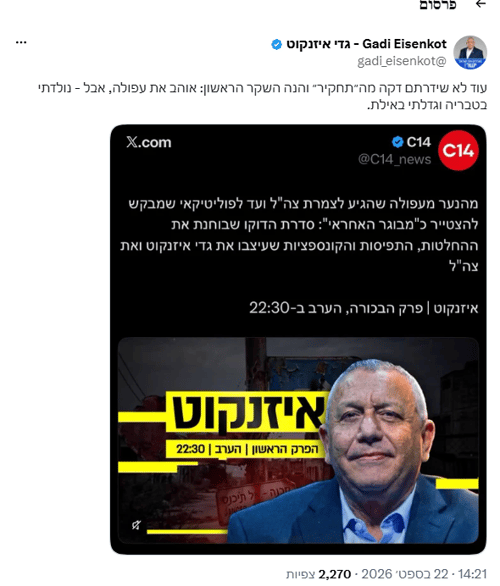Click C14's blue verified badge
This screenshot has height=586, width=500.
(398, 142)
